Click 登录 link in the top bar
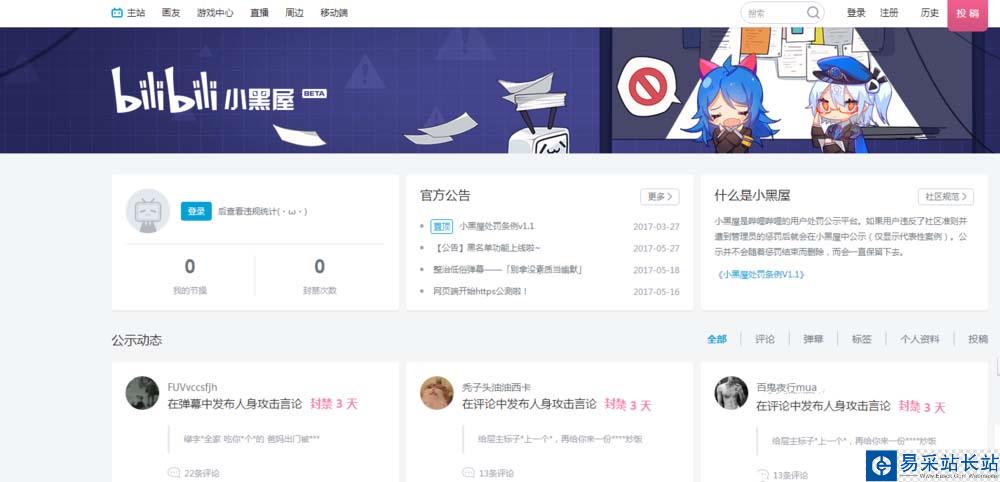Image resolution: width=1000 pixels, height=482 pixels. point(856,13)
